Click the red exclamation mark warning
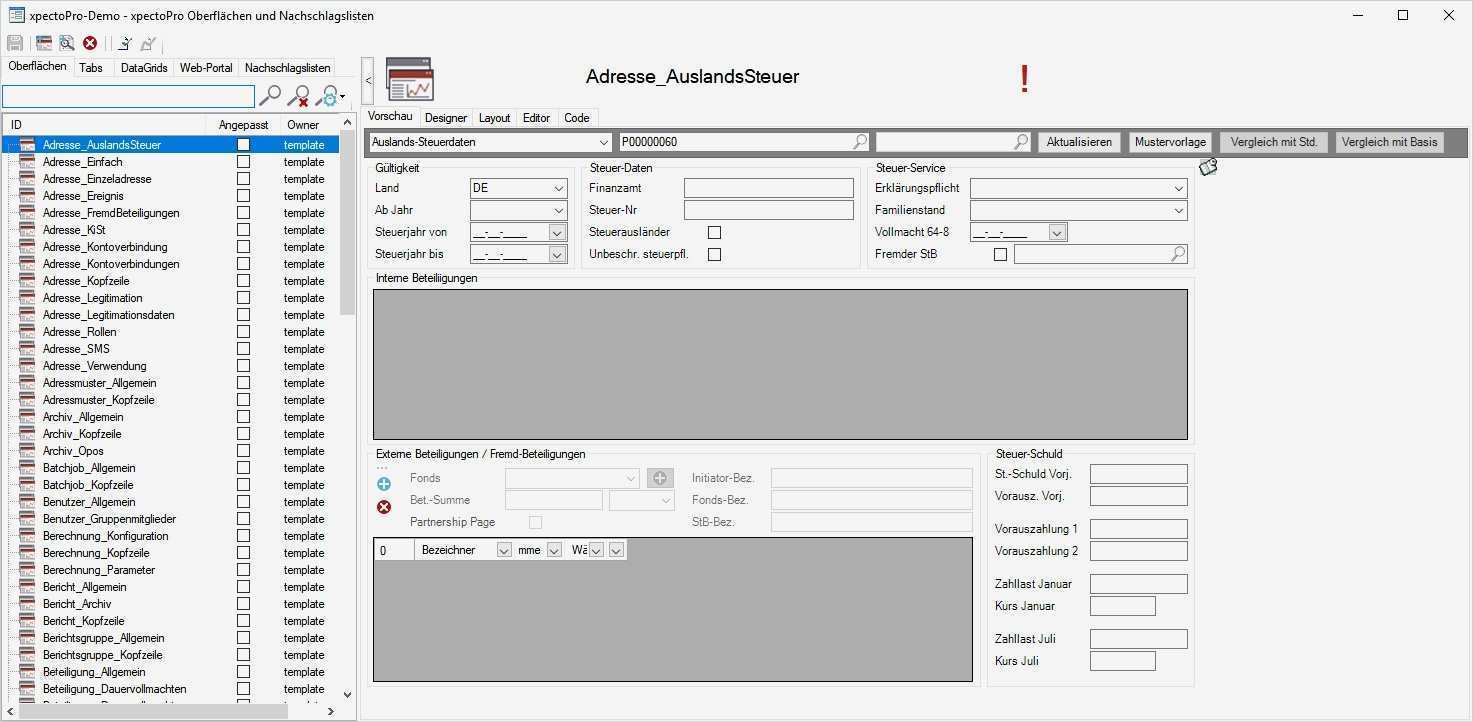The height and width of the screenshot is (722, 1473). [x=1024, y=79]
